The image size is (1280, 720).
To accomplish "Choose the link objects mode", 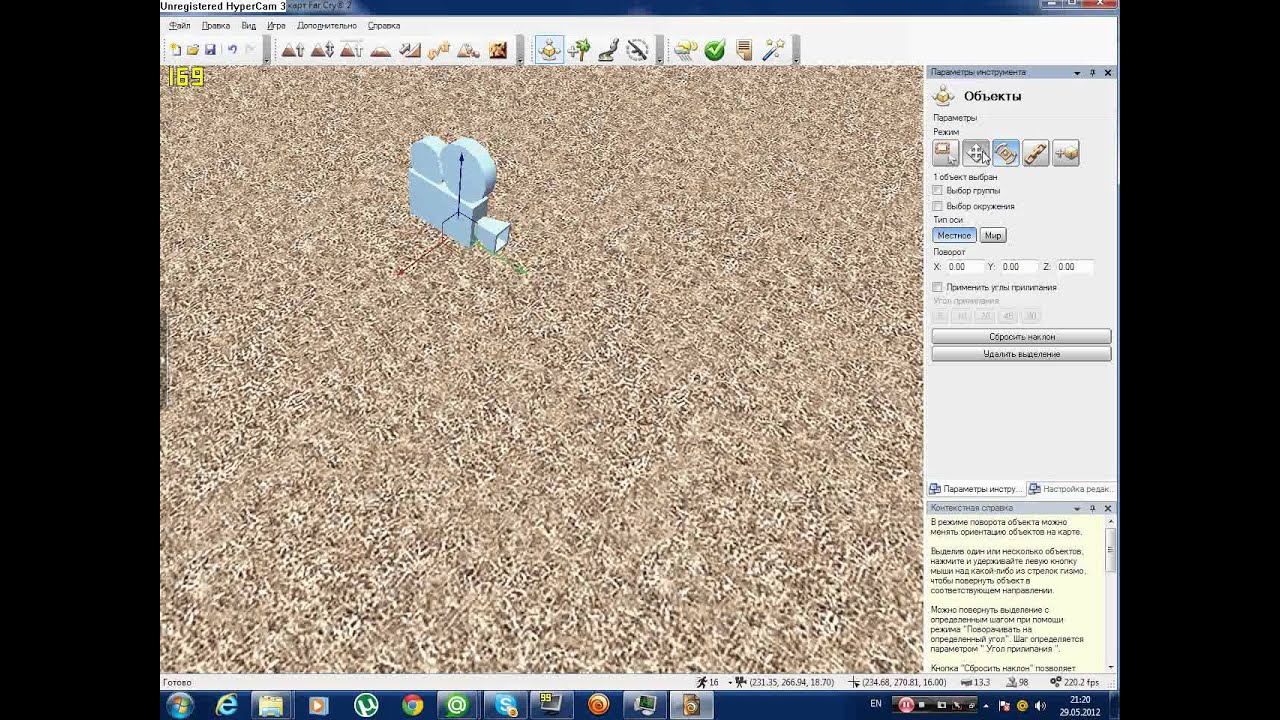I will click(1036, 153).
